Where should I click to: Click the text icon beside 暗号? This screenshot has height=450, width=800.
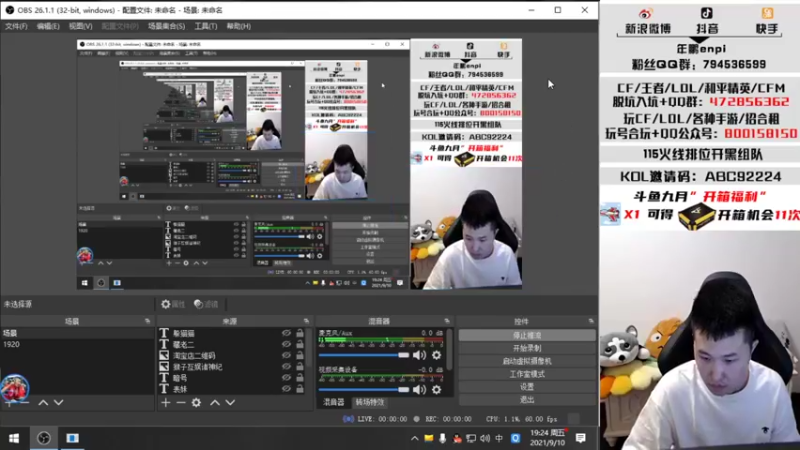click(164, 378)
